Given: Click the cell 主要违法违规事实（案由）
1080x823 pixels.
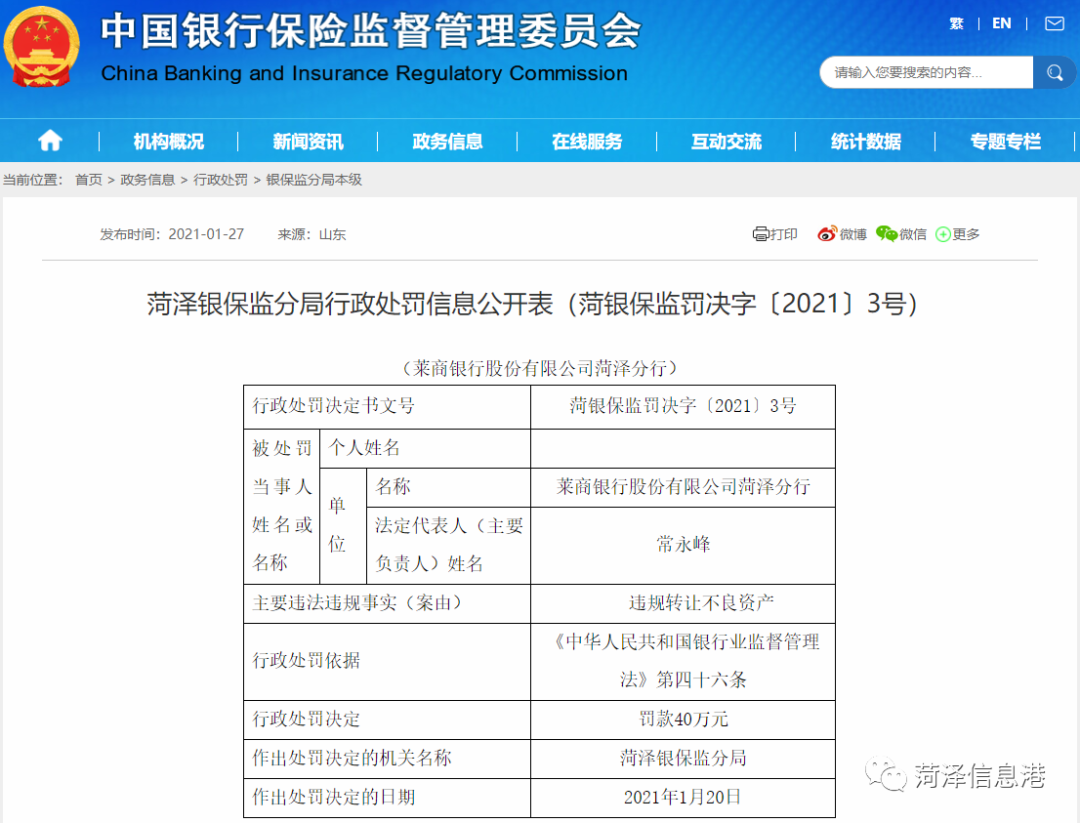Looking at the screenshot, I should 387,604.
